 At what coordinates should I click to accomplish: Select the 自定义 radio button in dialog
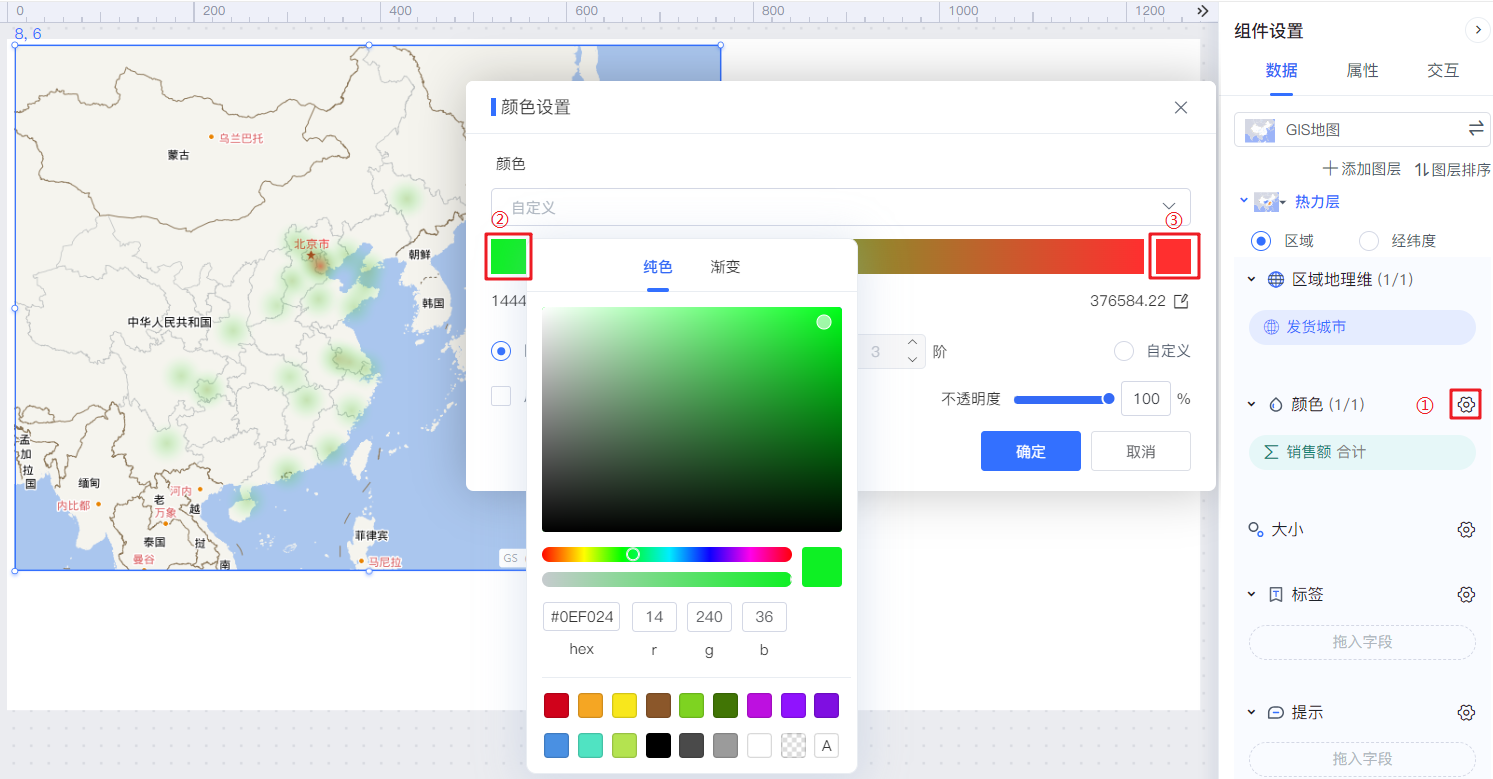[1124, 351]
